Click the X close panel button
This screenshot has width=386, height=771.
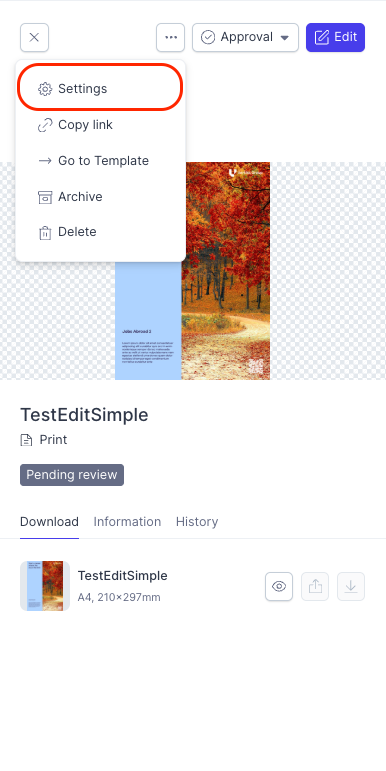click(x=34, y=37)
